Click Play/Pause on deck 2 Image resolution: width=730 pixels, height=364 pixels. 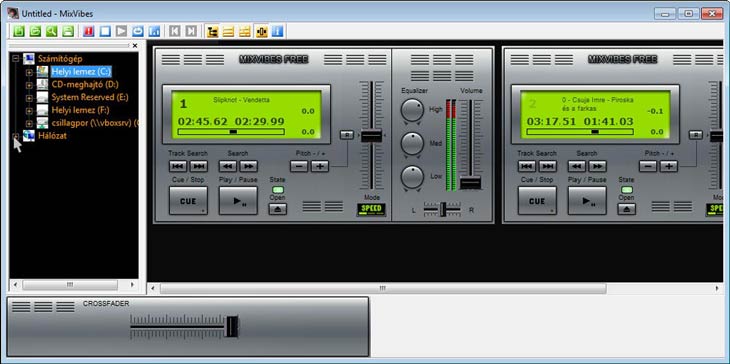click(x=587, y=201)
